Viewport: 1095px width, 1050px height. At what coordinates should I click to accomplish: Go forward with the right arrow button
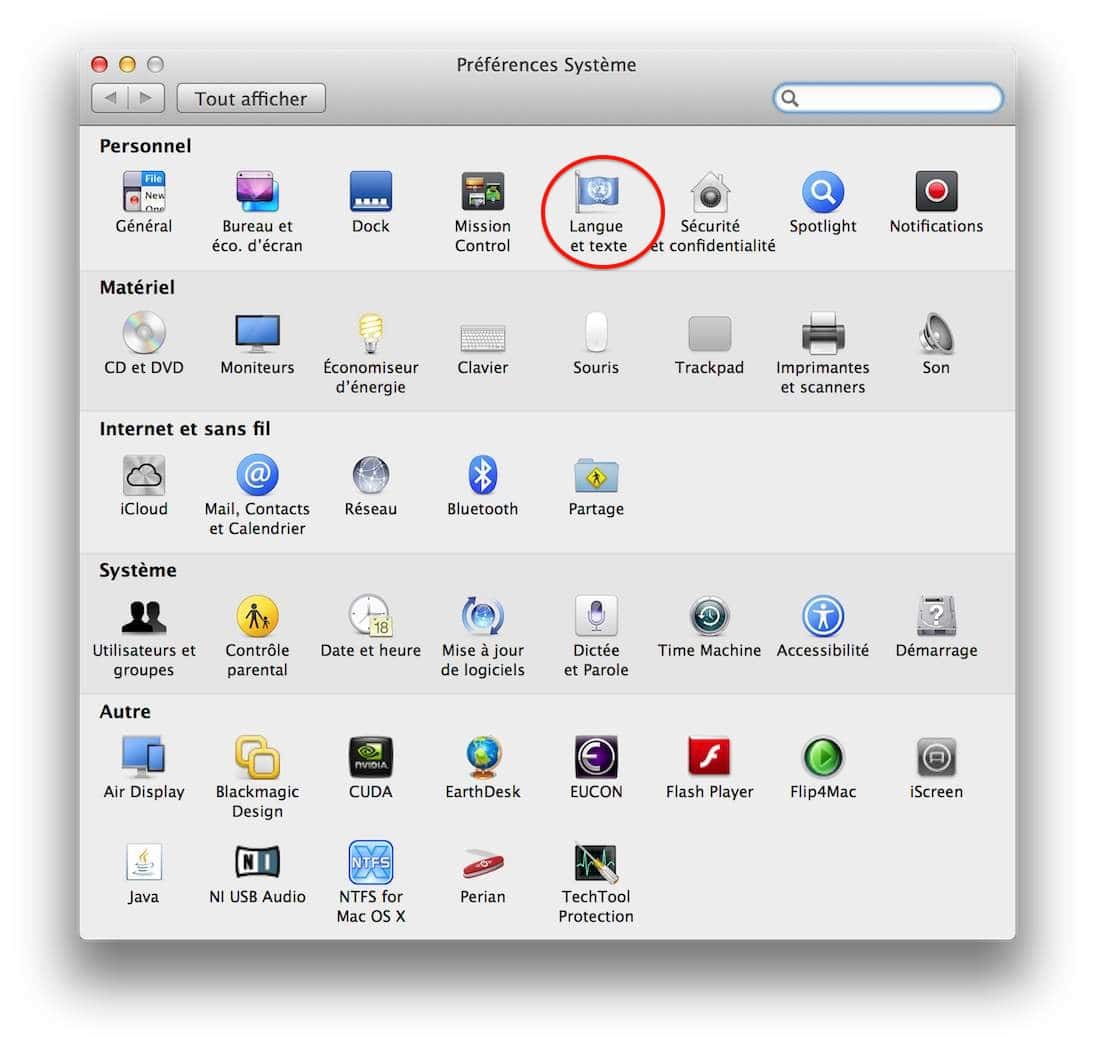[x=147, y=98]
